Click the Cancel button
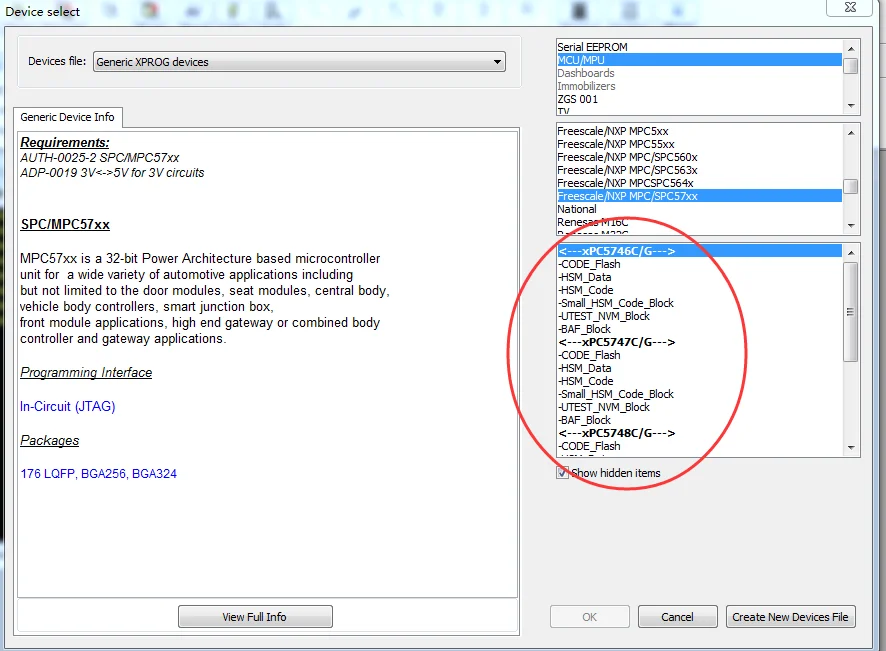Image resolution: width=886 pixels, height=651 pixels. pos(677,617)
